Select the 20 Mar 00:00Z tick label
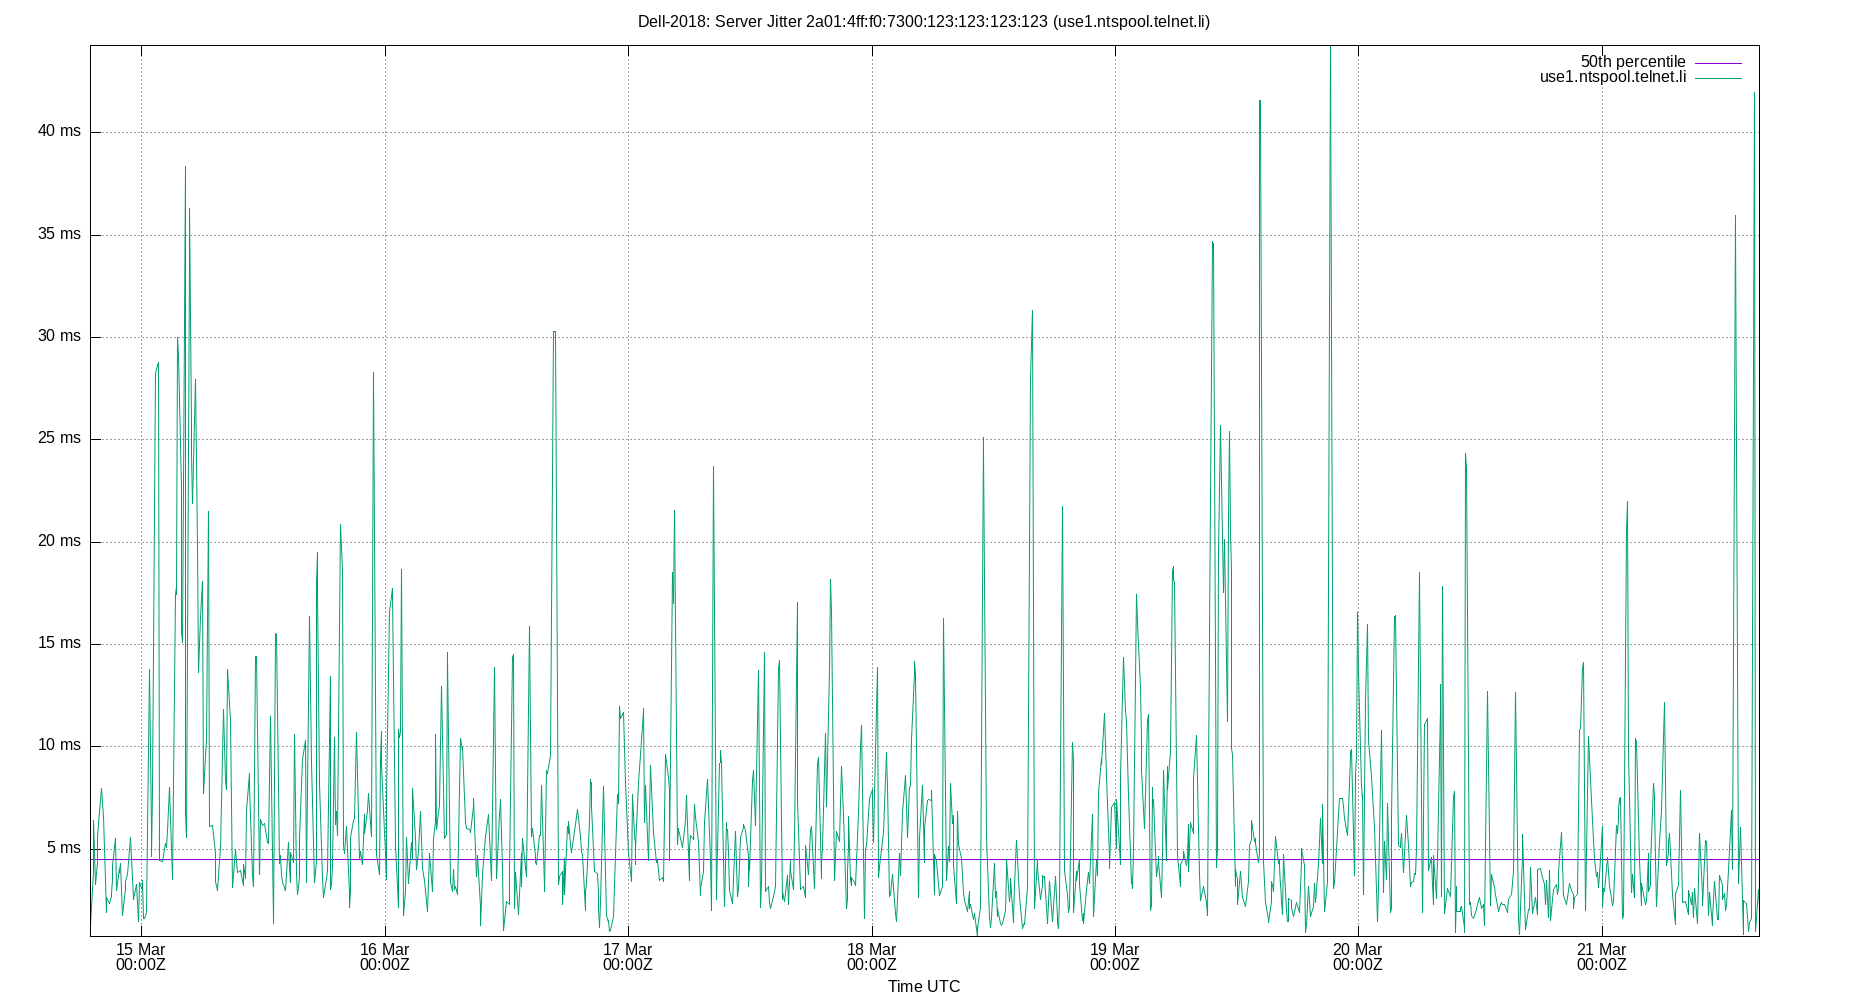 [x=1360, y=957]
